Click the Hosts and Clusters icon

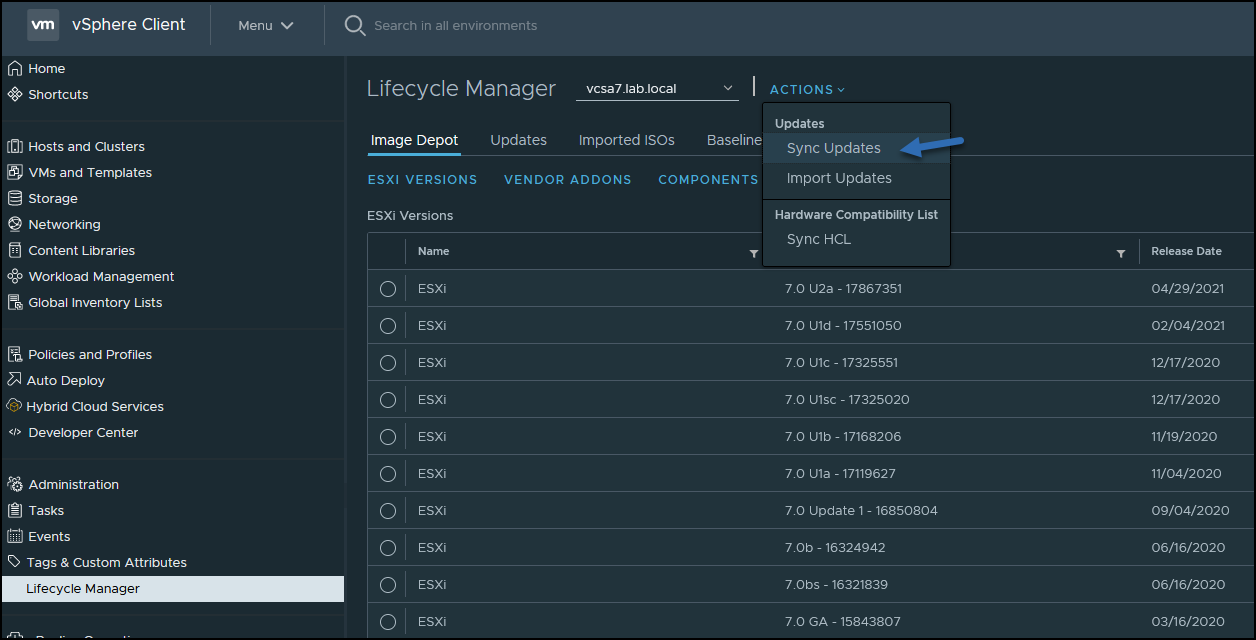click(x=15, y=146)
